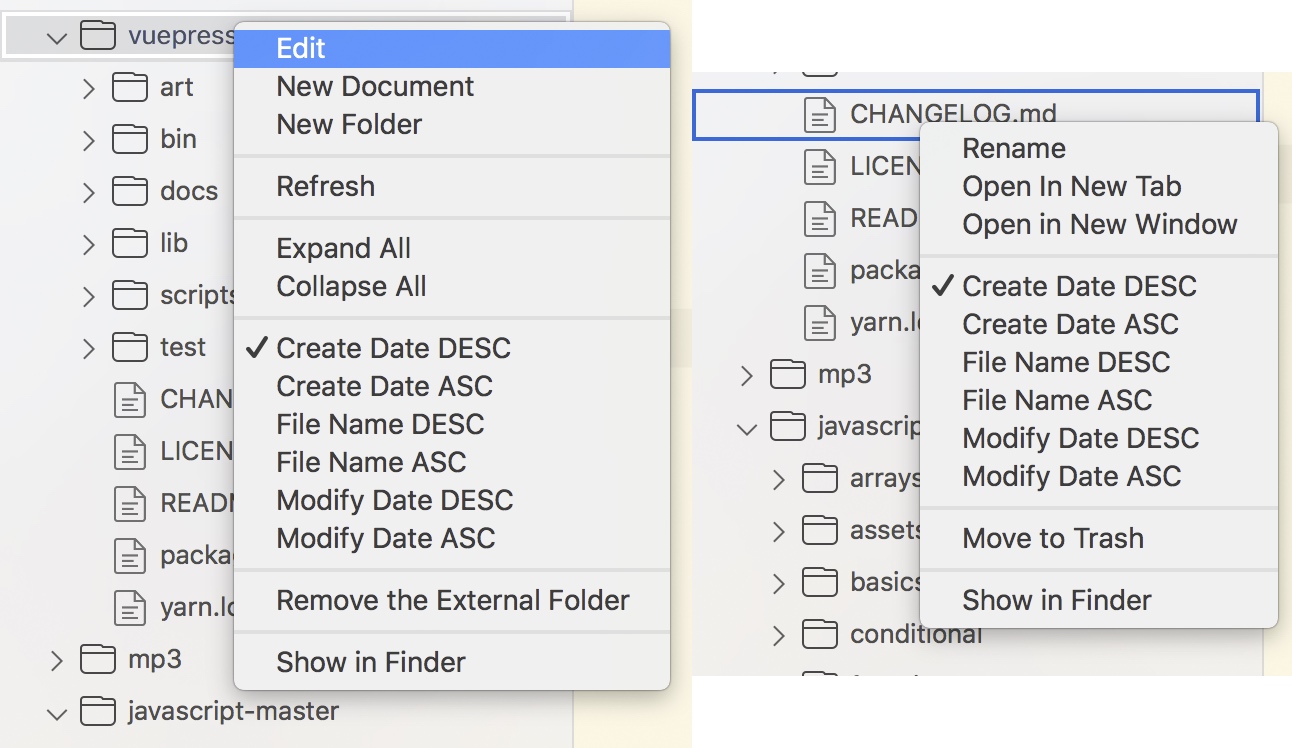
Task: Expand the basics folder chevron
Action: [779, 582]
